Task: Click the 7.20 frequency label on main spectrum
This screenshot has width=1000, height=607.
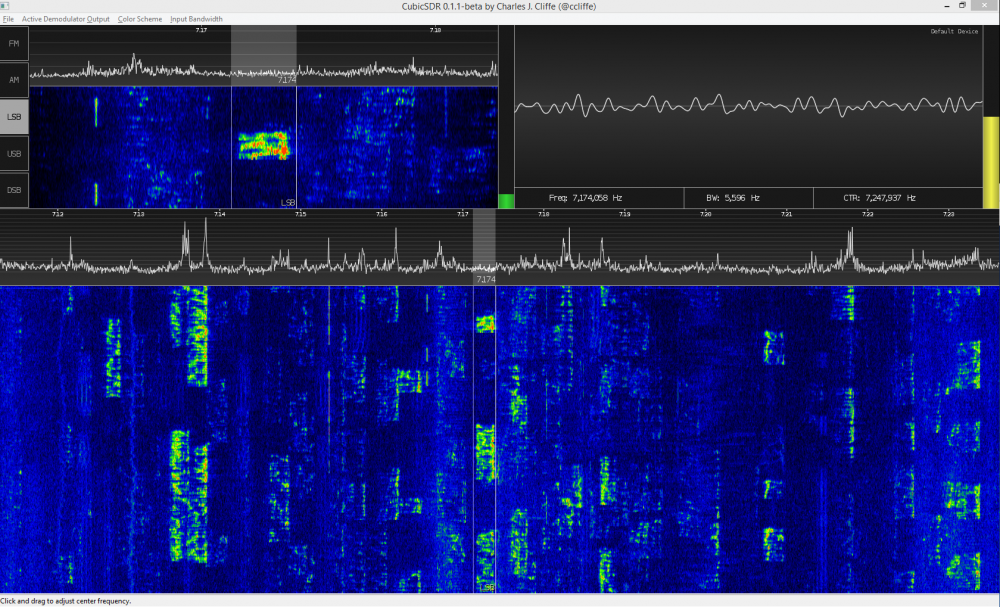Action: [705, 214]
